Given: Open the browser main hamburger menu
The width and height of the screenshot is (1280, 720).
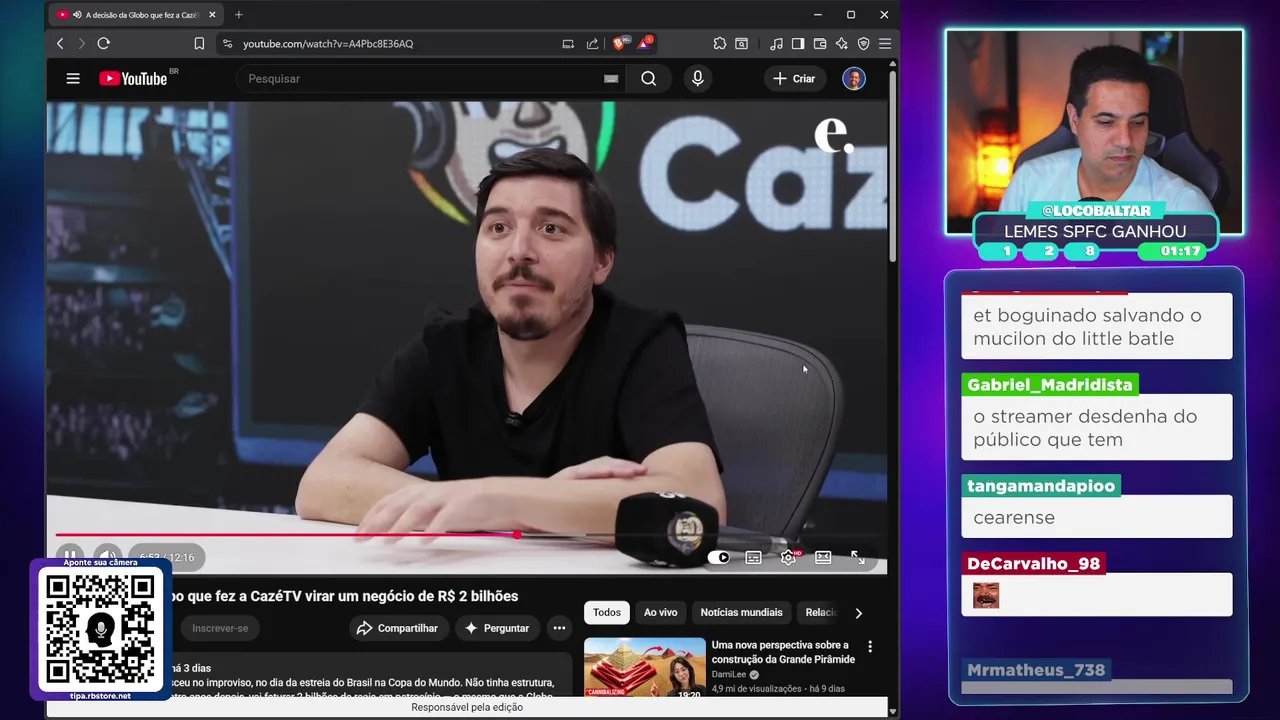Looking at the screenshot, I should (x=885, y=44).
